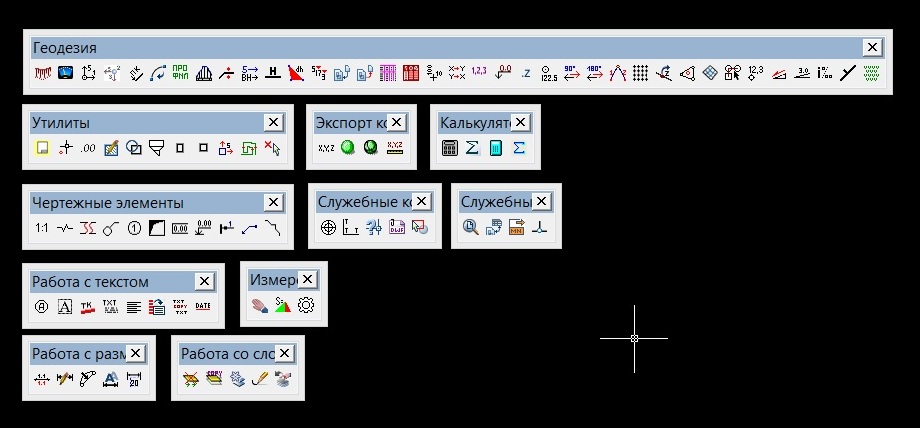Click the framed letter A text icon

coord(64,306)
